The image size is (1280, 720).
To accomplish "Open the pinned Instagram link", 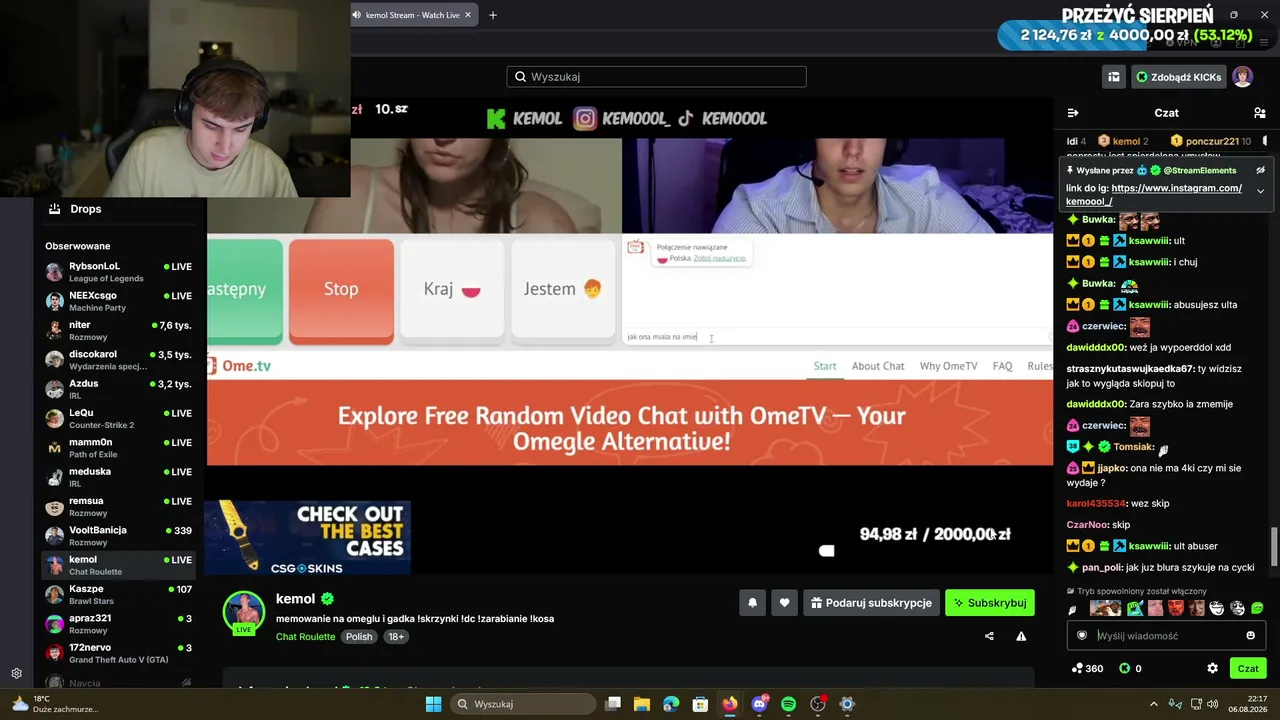I will (x=1154, y=195).
